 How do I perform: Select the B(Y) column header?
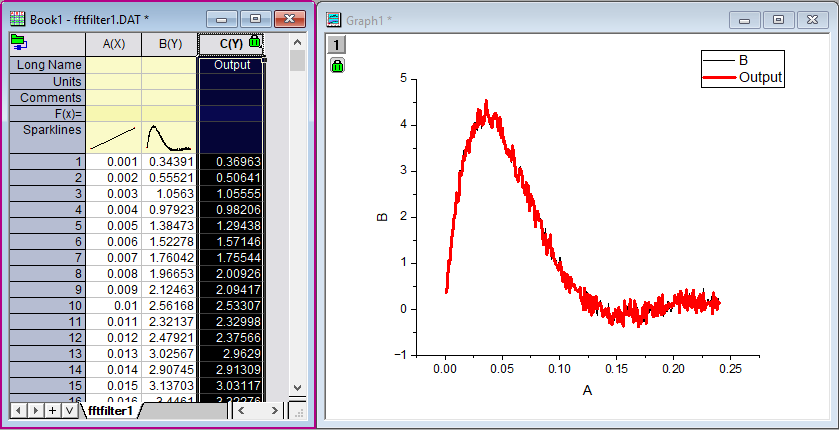(x=169, y=44)
